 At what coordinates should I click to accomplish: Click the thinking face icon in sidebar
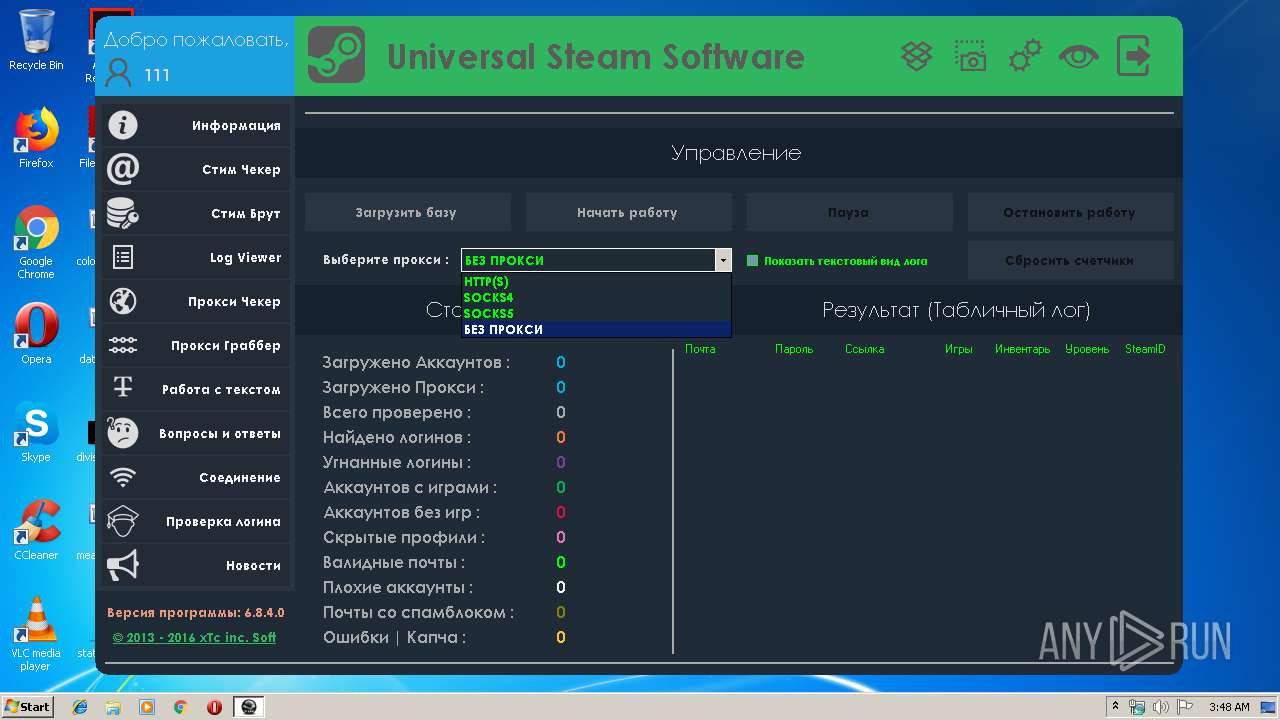(123, 433)
